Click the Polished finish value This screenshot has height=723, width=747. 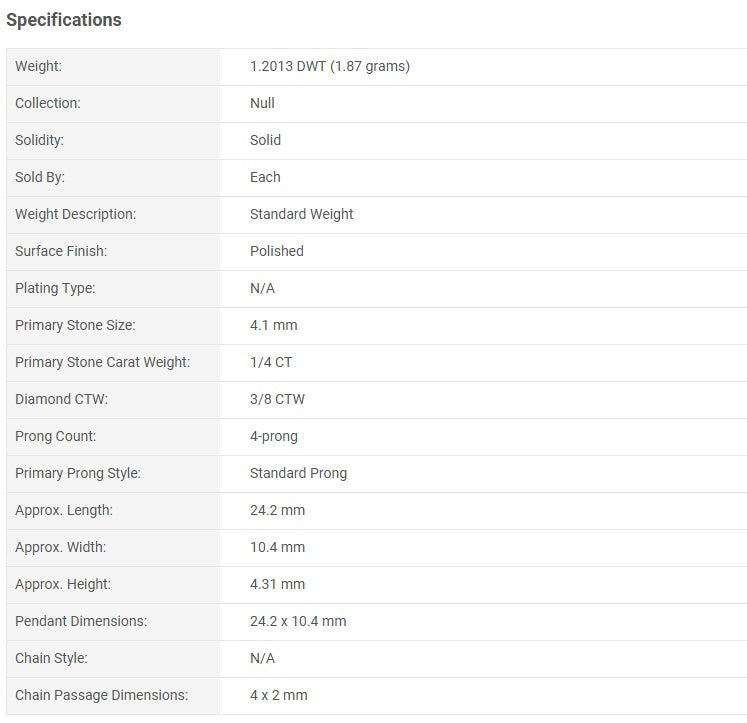(x=276, y=251)
